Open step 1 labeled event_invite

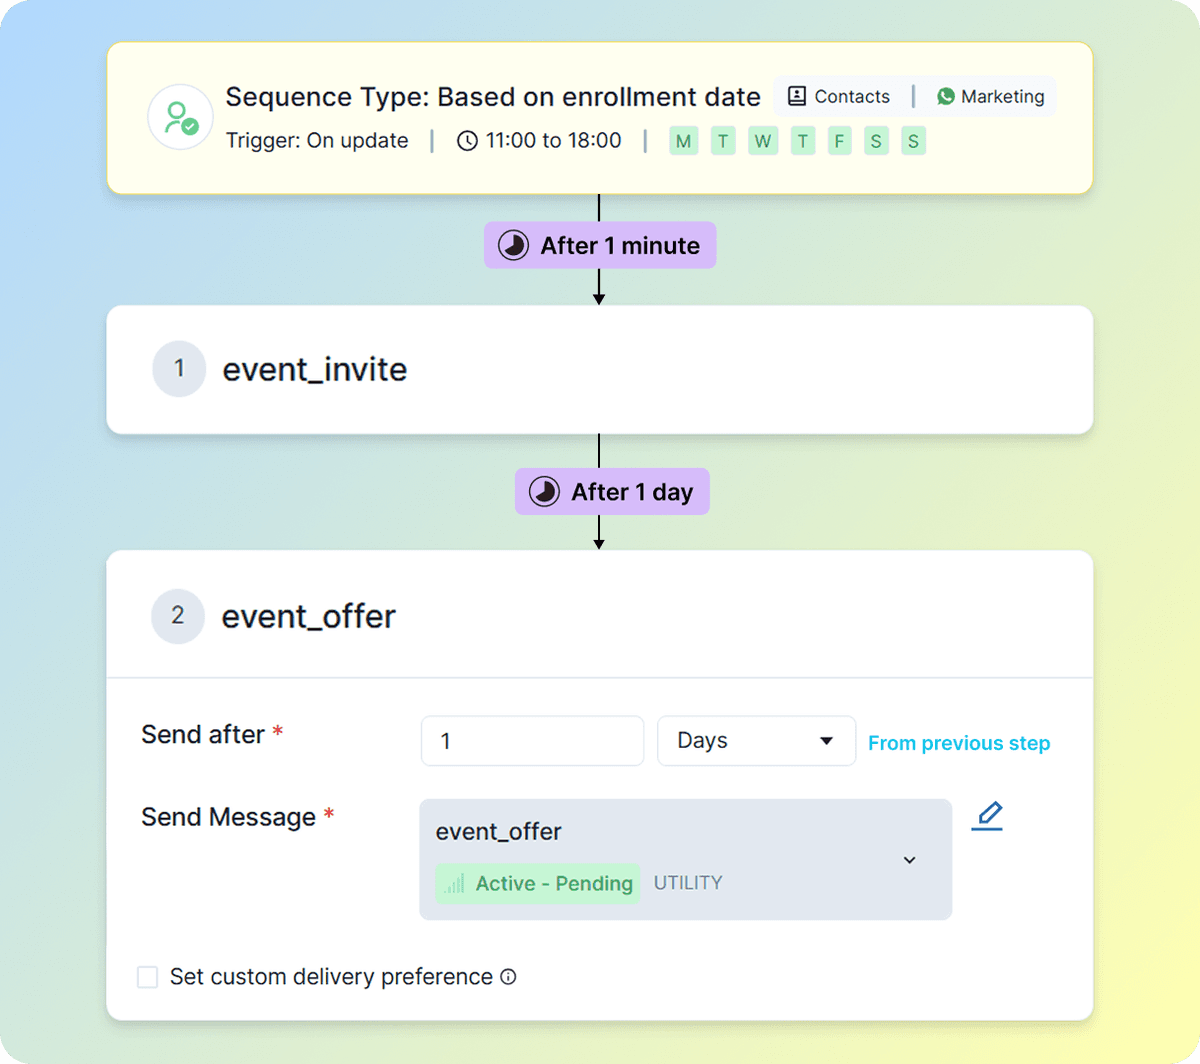314,369
